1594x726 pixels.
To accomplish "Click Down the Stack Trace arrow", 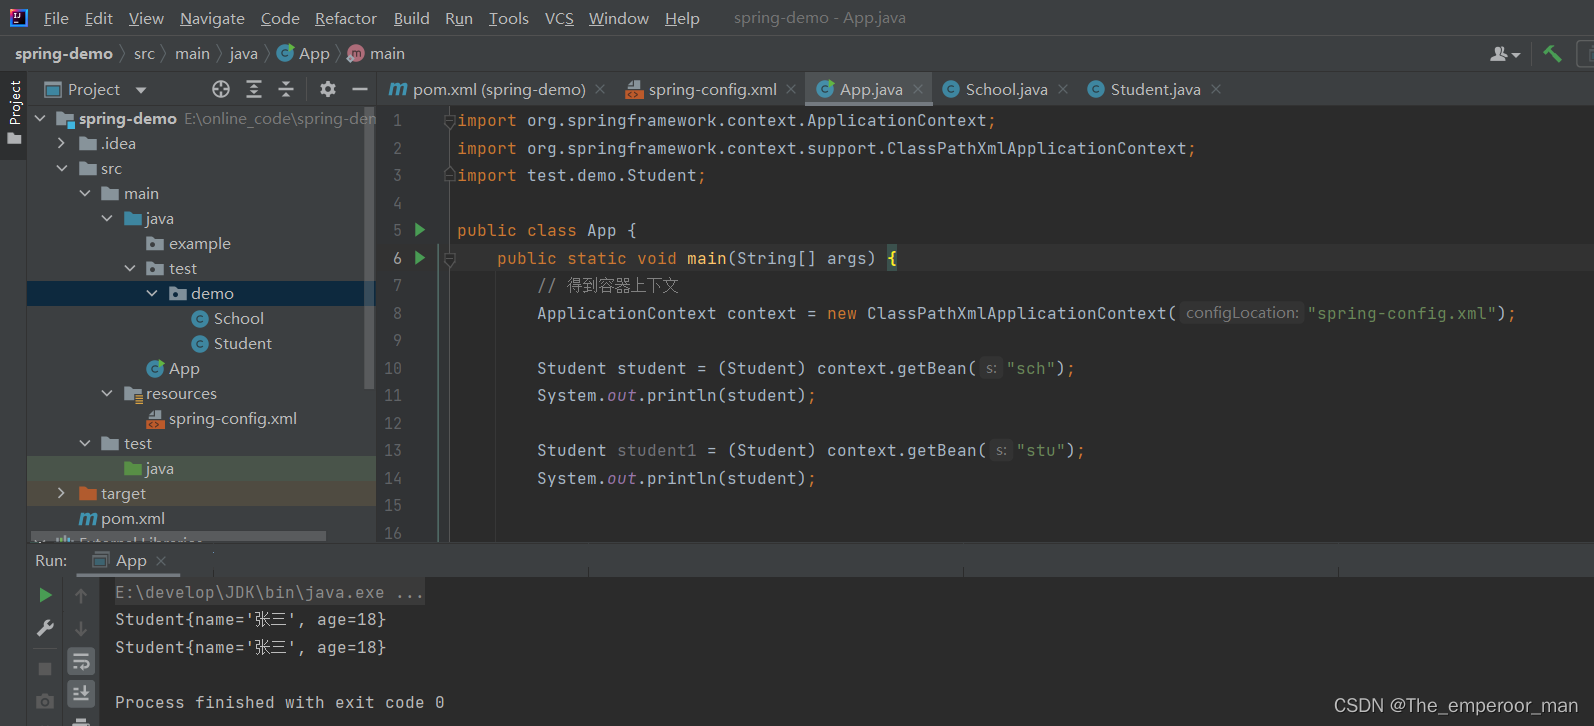I will [81, 629].
